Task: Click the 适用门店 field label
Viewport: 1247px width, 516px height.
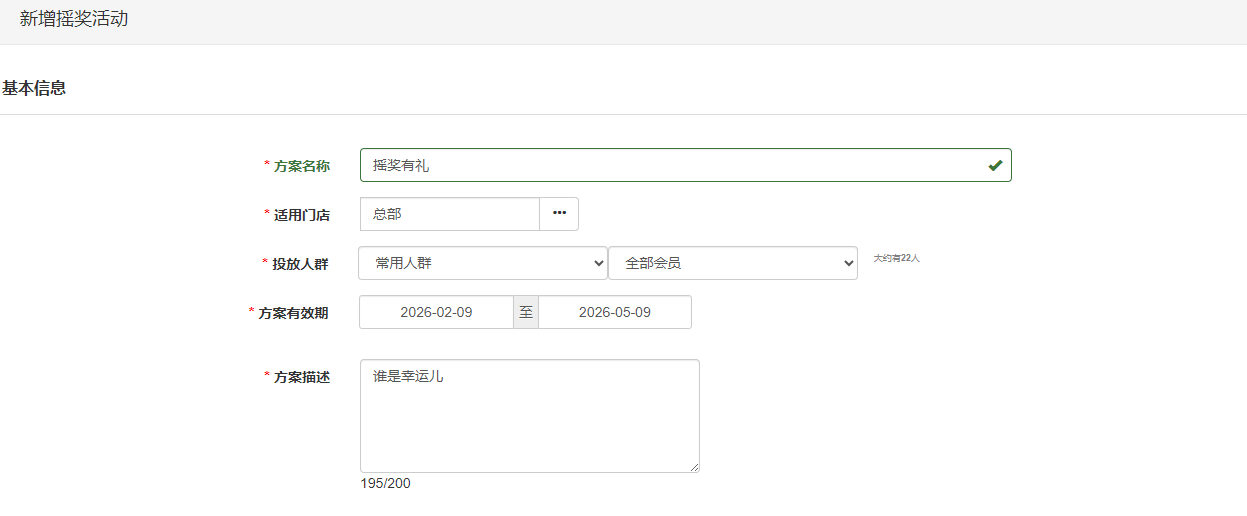Action: [301, 215]
